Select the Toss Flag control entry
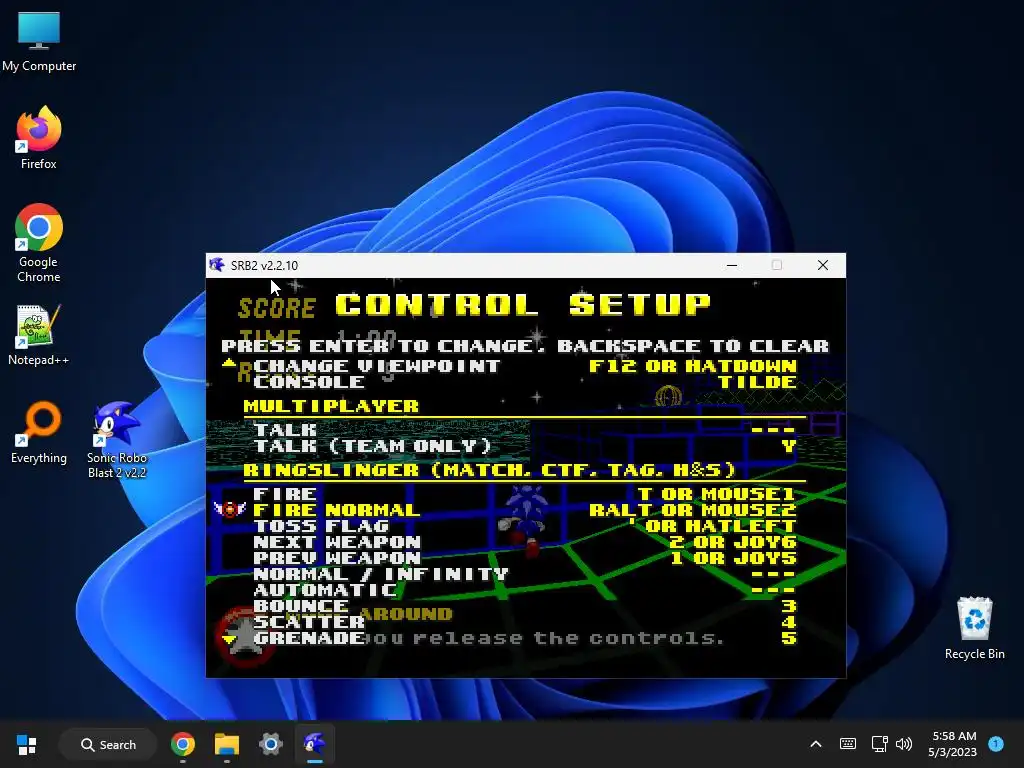 click(x=321, y=526)
